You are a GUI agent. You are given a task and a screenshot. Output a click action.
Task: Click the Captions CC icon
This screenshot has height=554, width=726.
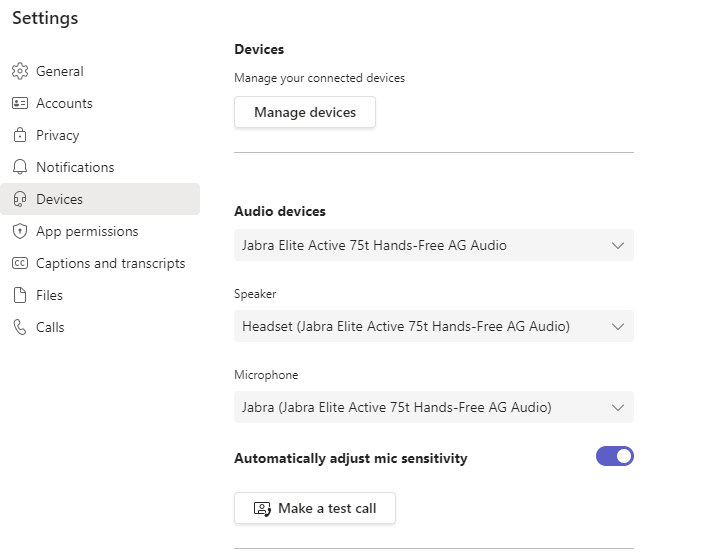[20, 263]
